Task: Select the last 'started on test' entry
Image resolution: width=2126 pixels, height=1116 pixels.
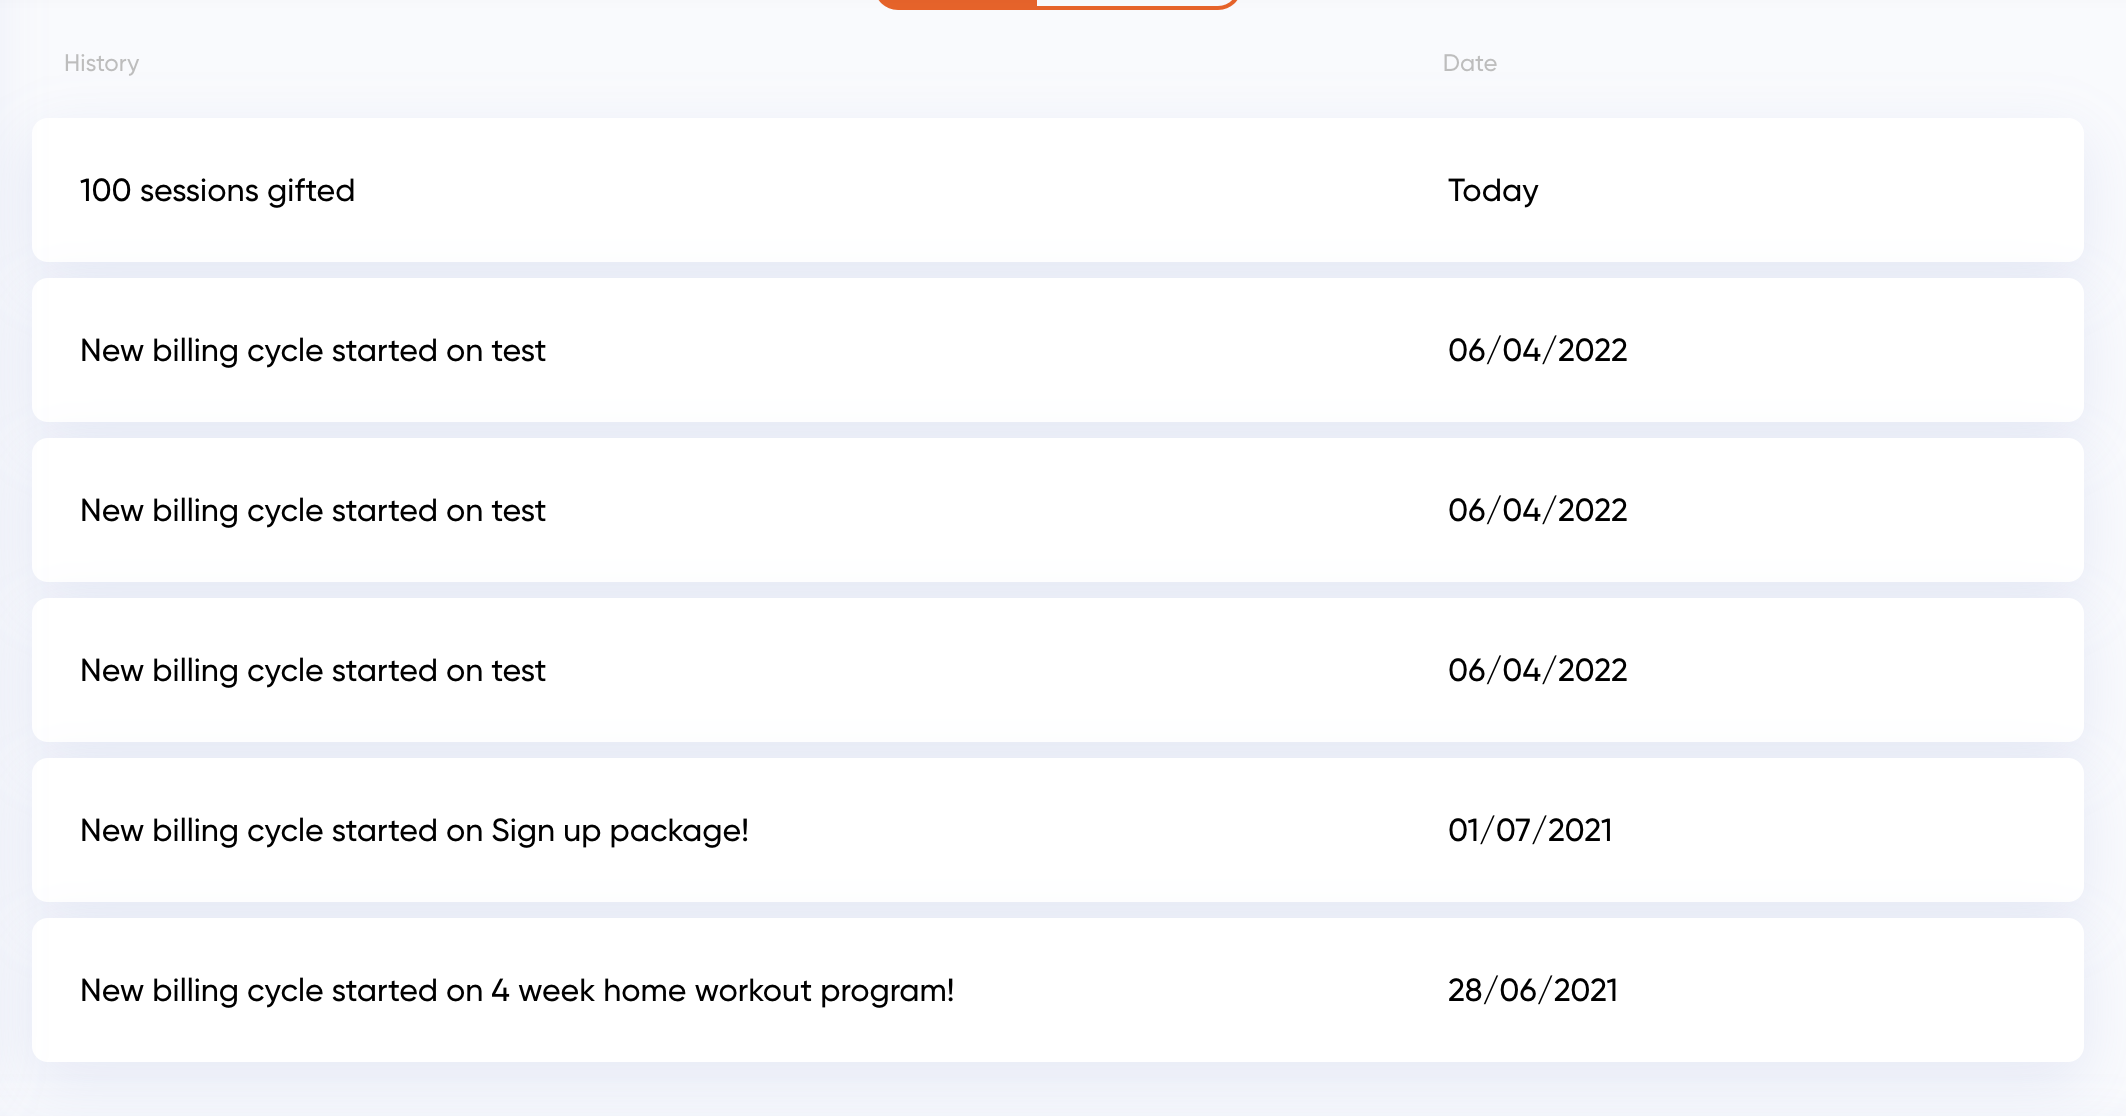Action: (1058, 670)
